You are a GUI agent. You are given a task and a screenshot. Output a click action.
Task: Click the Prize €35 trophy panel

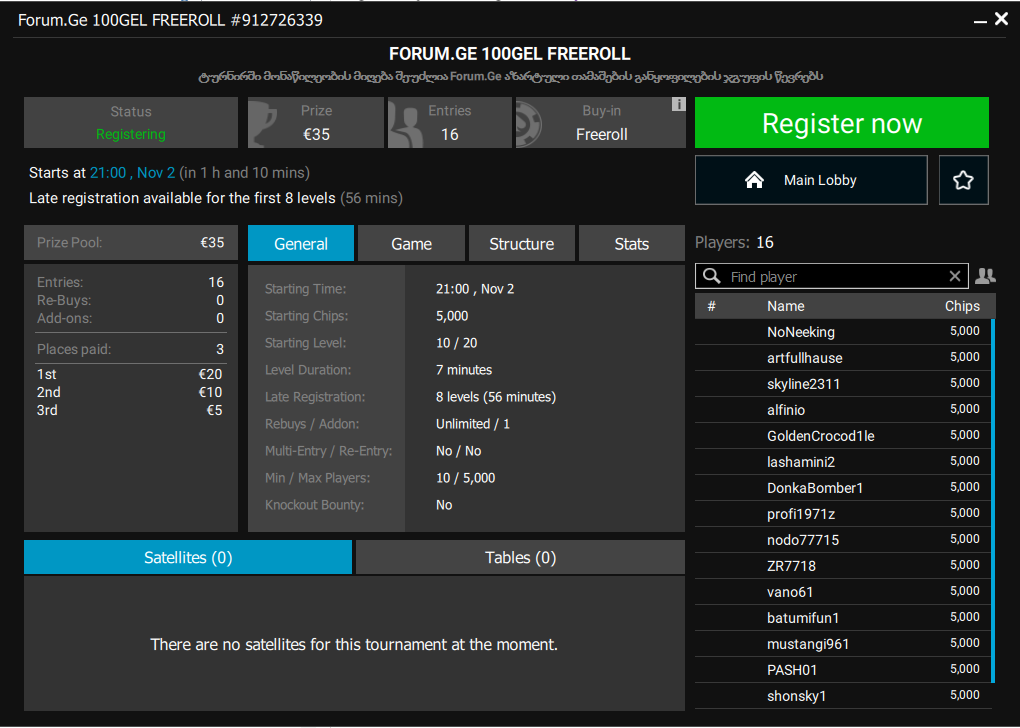click(x=316, y=123)
